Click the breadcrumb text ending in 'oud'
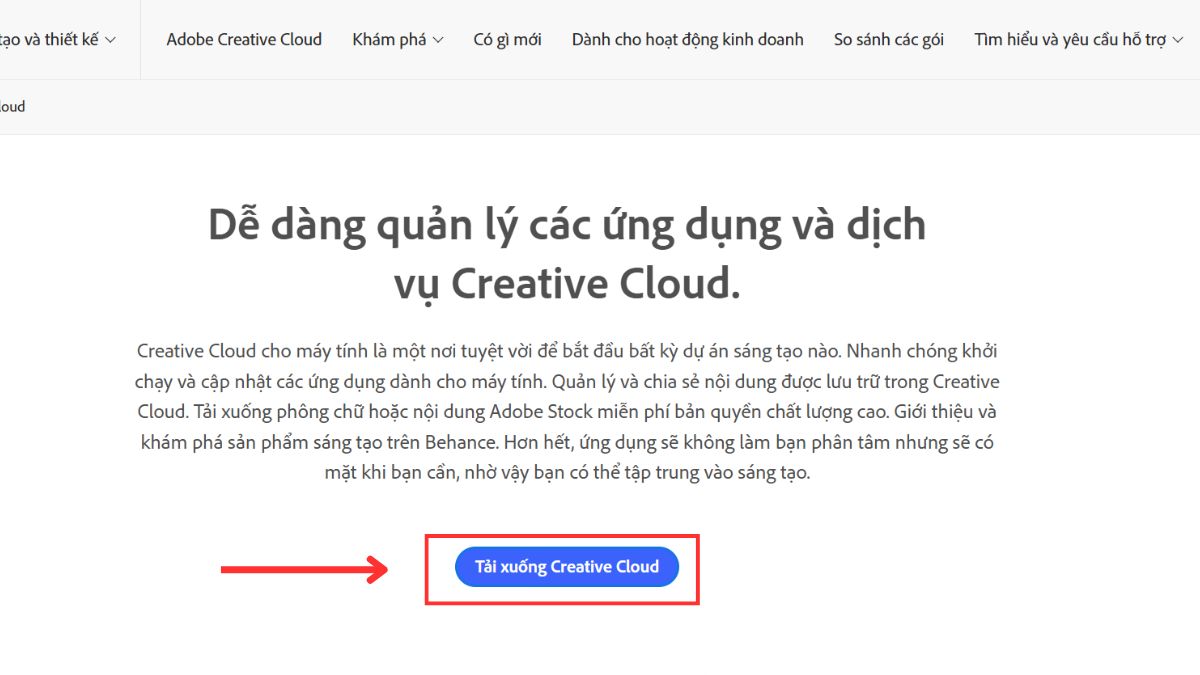Screen dimensions: 1200x675 (x=12, y=107)
